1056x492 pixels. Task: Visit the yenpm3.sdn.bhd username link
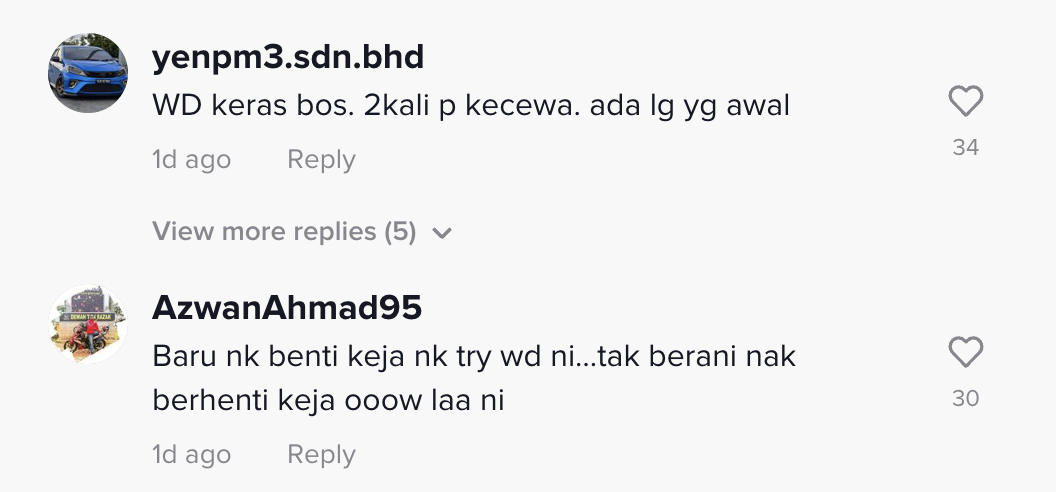(288, 58)
